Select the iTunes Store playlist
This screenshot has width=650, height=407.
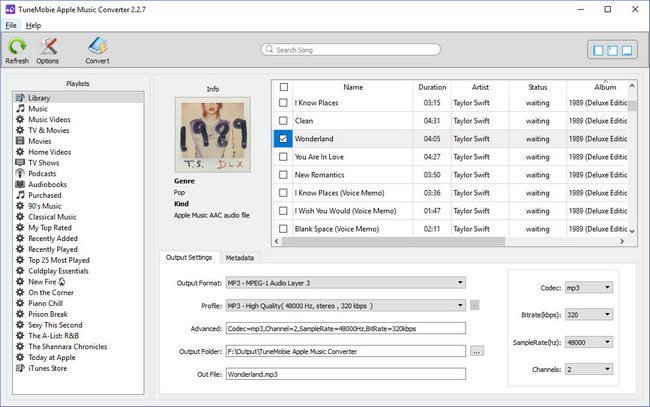(47, 368)
